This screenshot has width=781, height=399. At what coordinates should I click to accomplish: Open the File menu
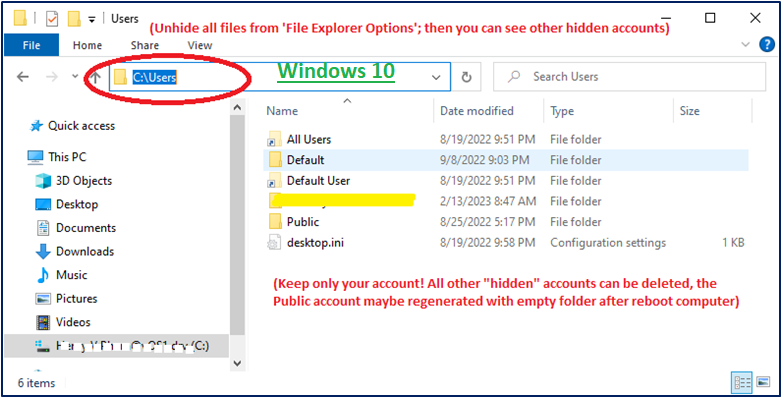pos(31,45)
